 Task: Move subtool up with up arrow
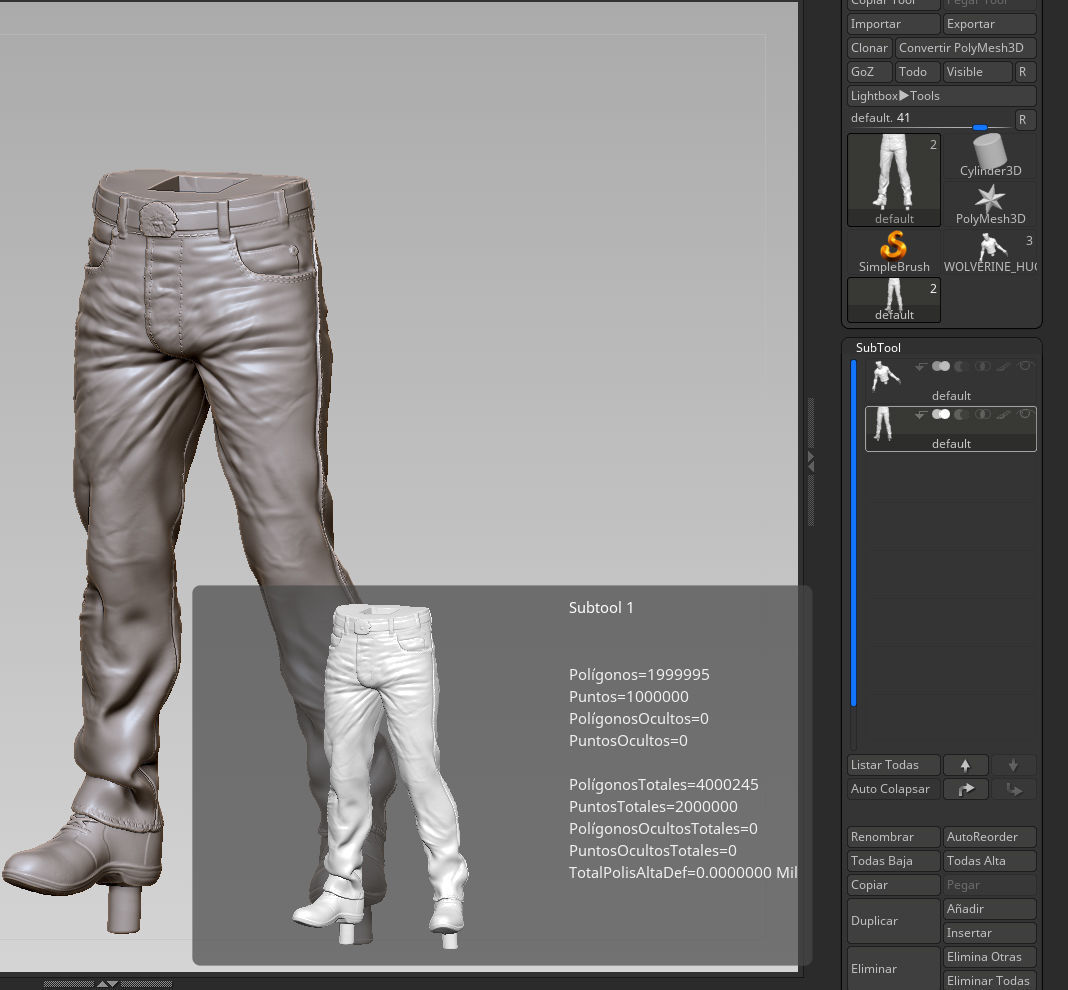[x=965, y=765]
